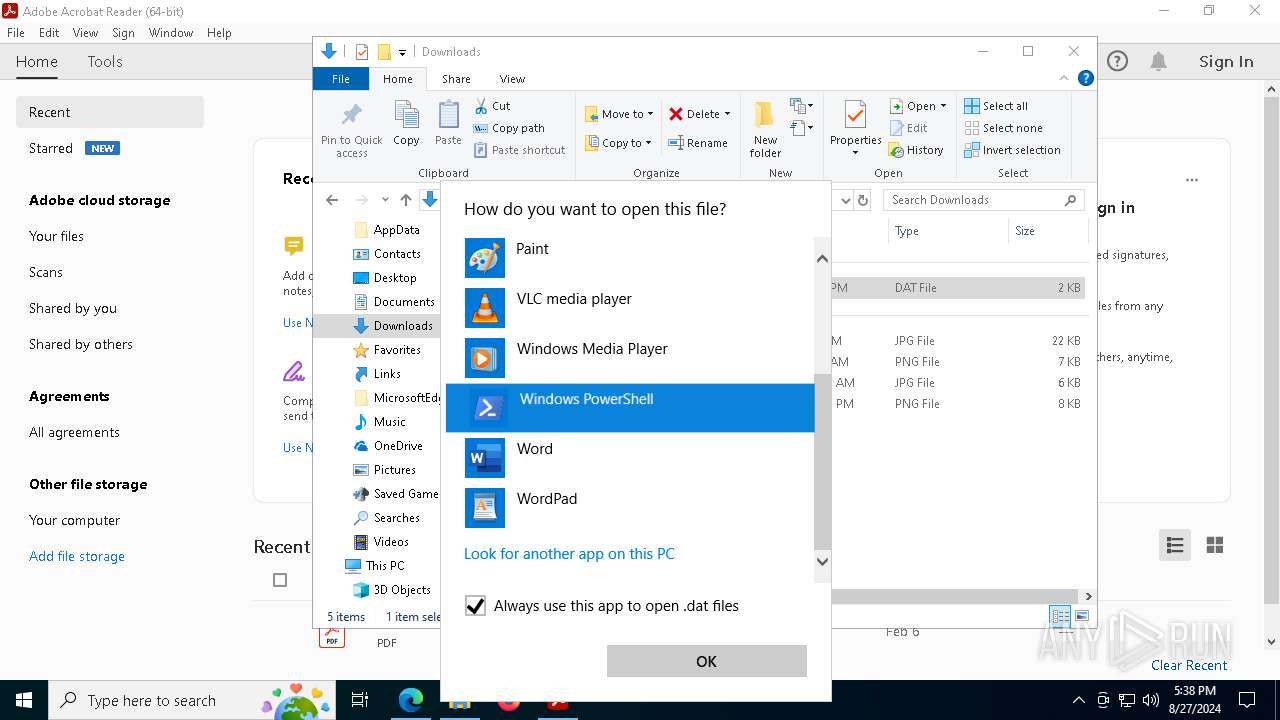The width and height of the screenshot is (1280, 720).
Task: Show hidden system tray icons
Action: pyautogui.click(x=1078, y=701)
